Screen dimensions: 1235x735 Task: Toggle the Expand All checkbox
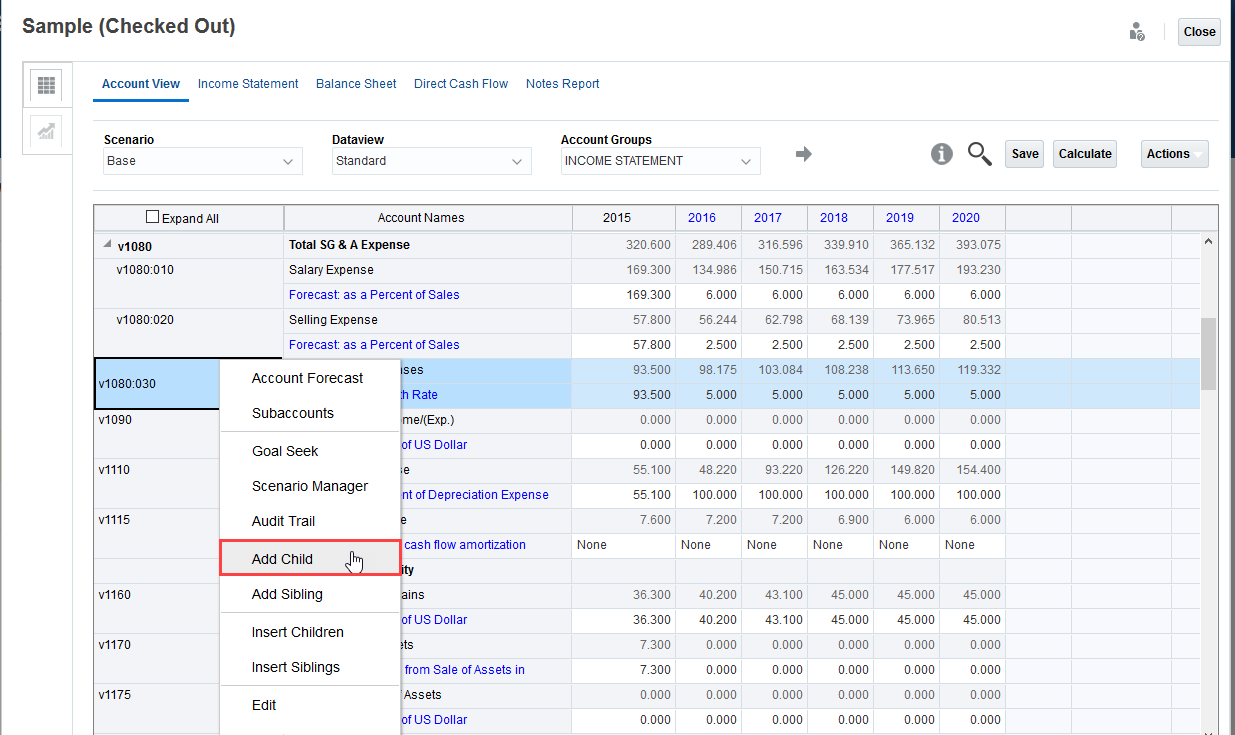[x=153, y=217]
